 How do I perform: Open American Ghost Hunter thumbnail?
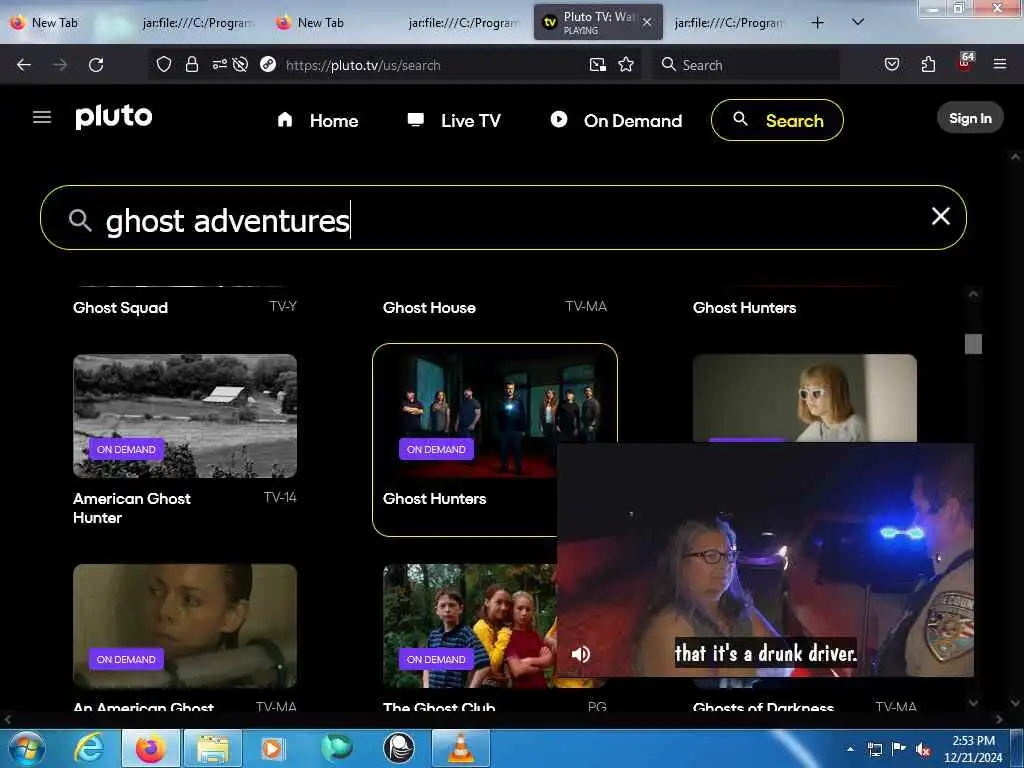[185, 416]
